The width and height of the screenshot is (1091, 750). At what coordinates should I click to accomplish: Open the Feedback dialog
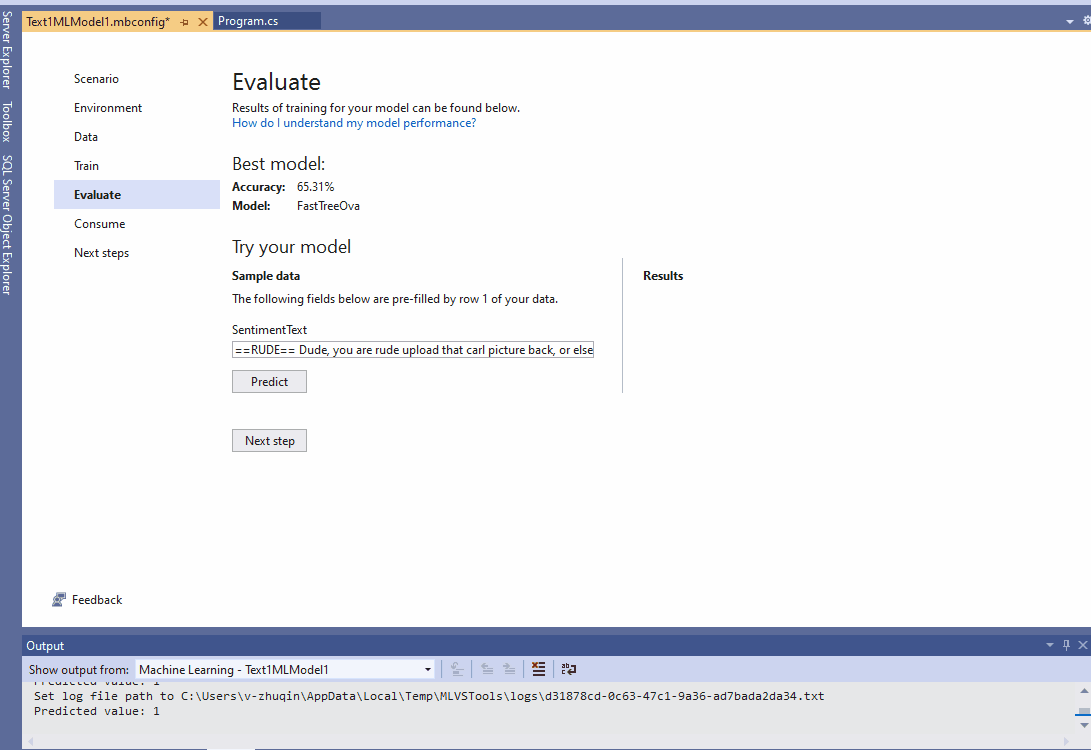pos(96,599)
